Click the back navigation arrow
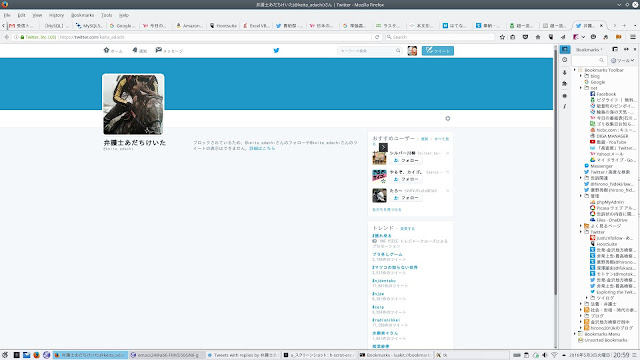The width and height of the screenshot is (640, 360). (x=7, y=37)
